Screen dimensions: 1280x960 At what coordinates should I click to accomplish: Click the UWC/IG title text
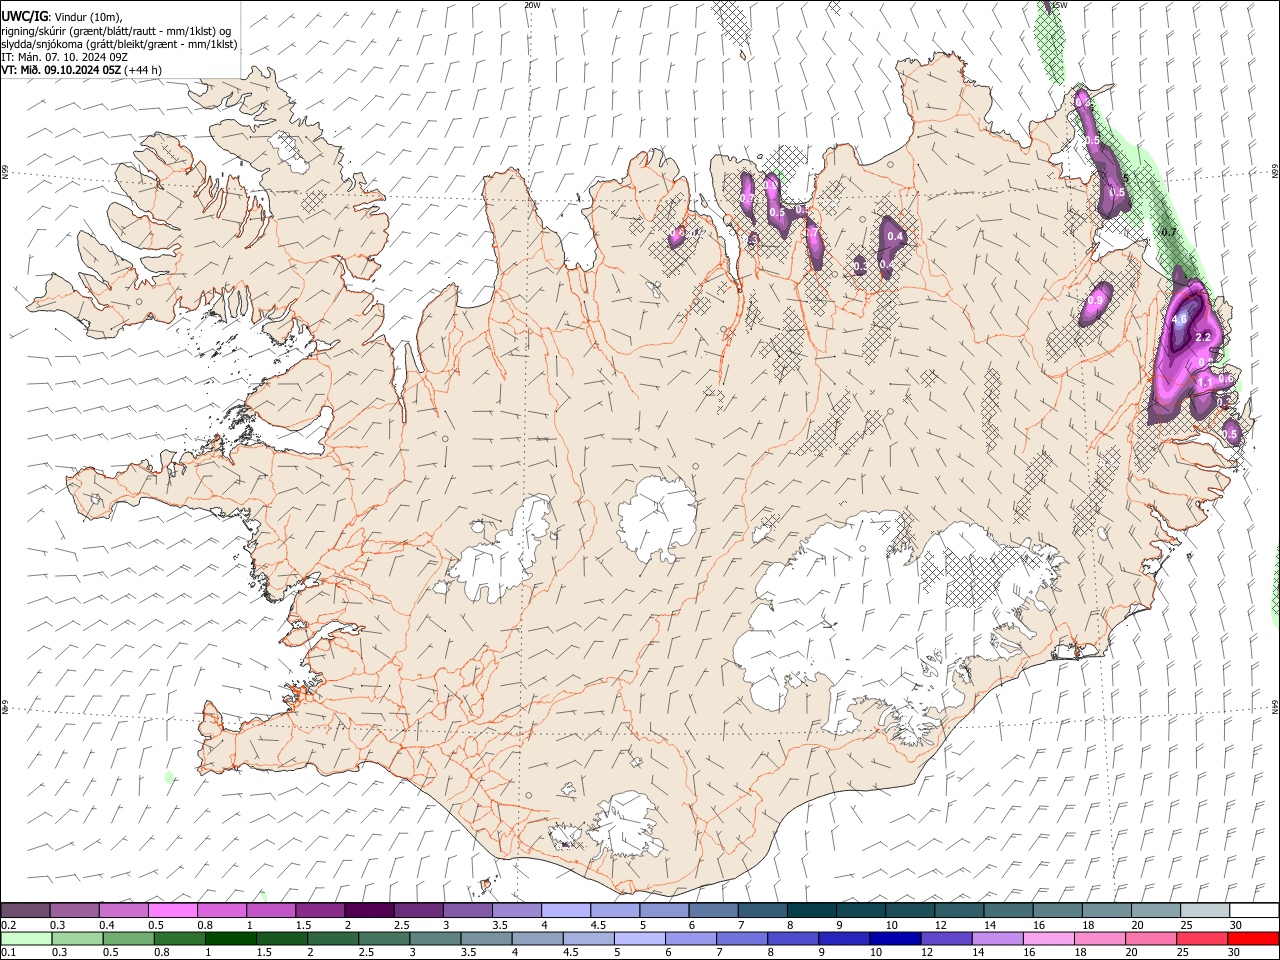[x=23, y=16]
